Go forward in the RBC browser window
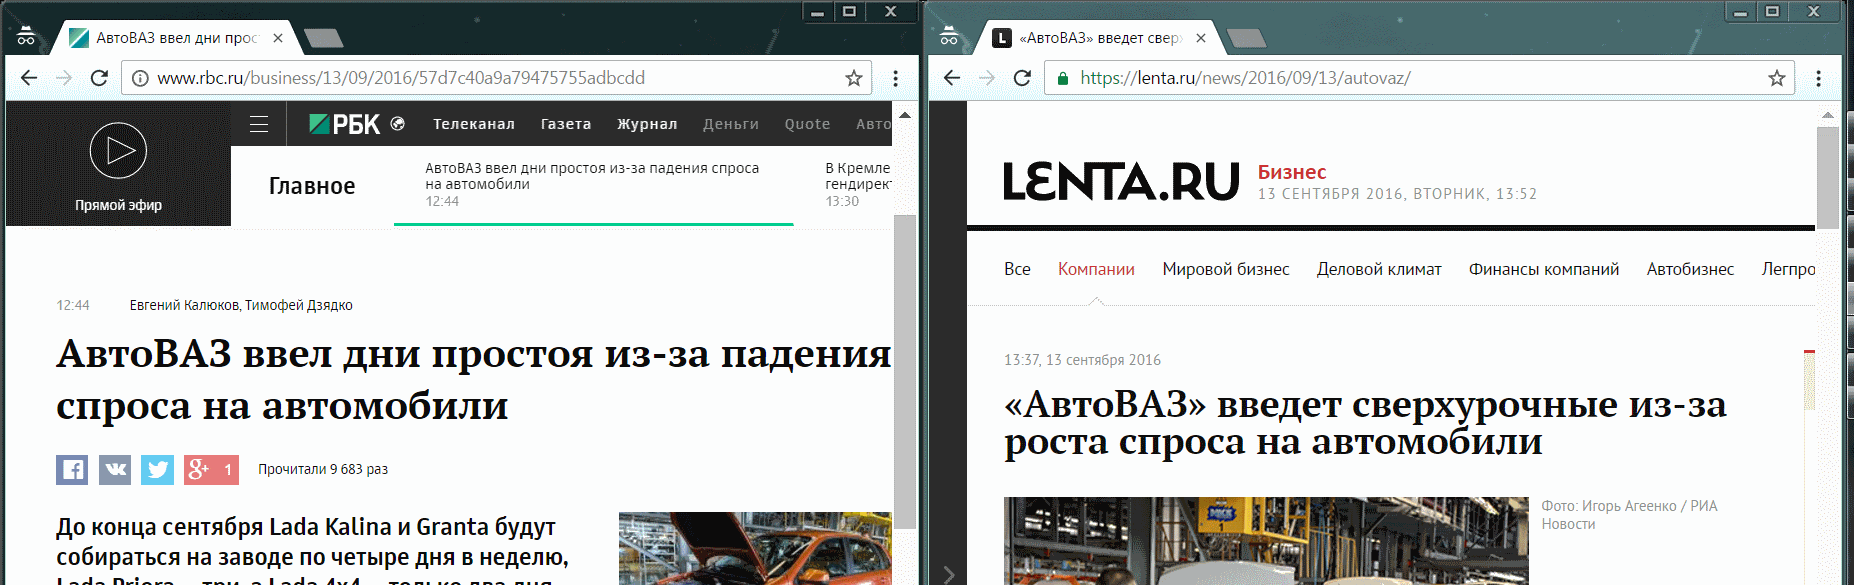 click(x=64, y=78)
